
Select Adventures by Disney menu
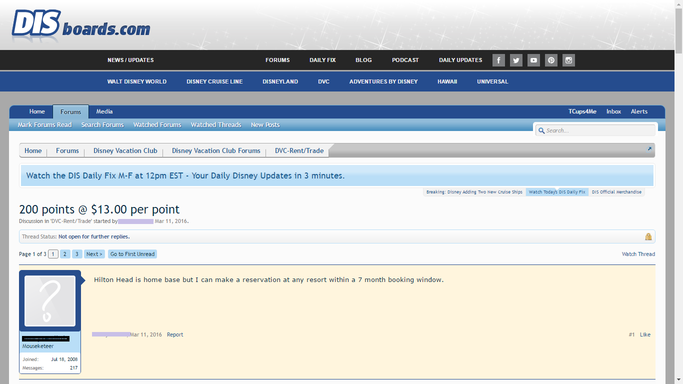coord(383,81)
